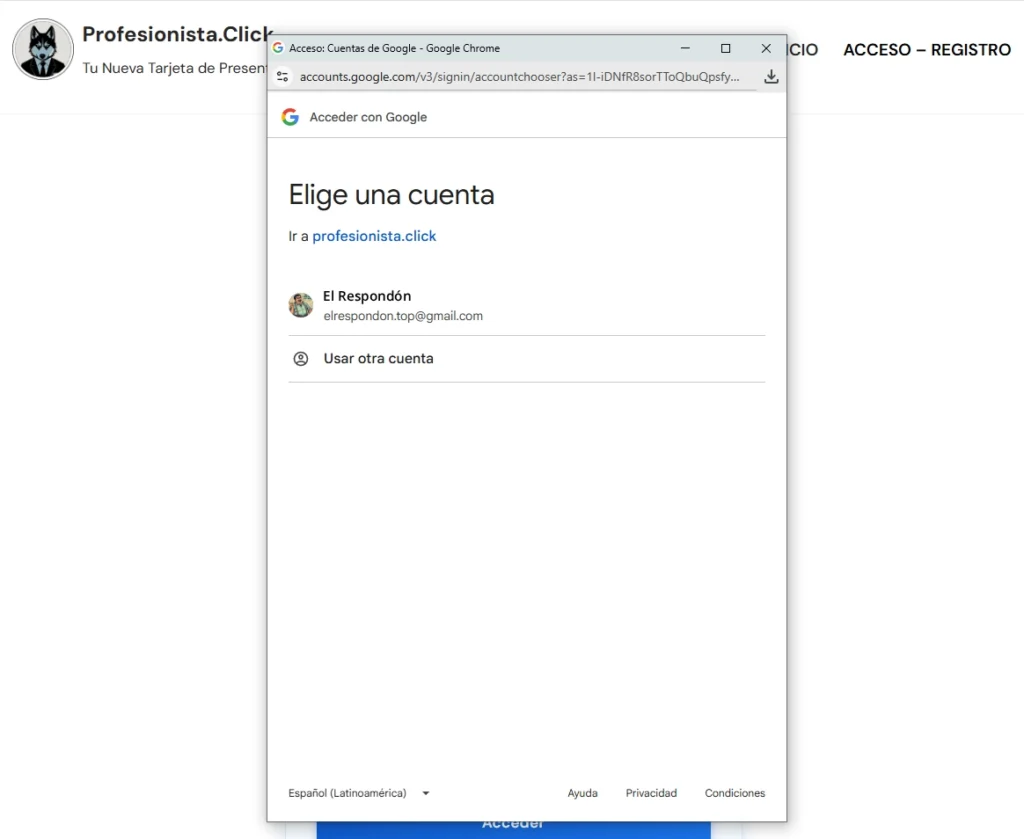The width and height of the screenshot is (1024, 839).
Task: Click the Google favicon in the popup title bar
Action: 278,48
